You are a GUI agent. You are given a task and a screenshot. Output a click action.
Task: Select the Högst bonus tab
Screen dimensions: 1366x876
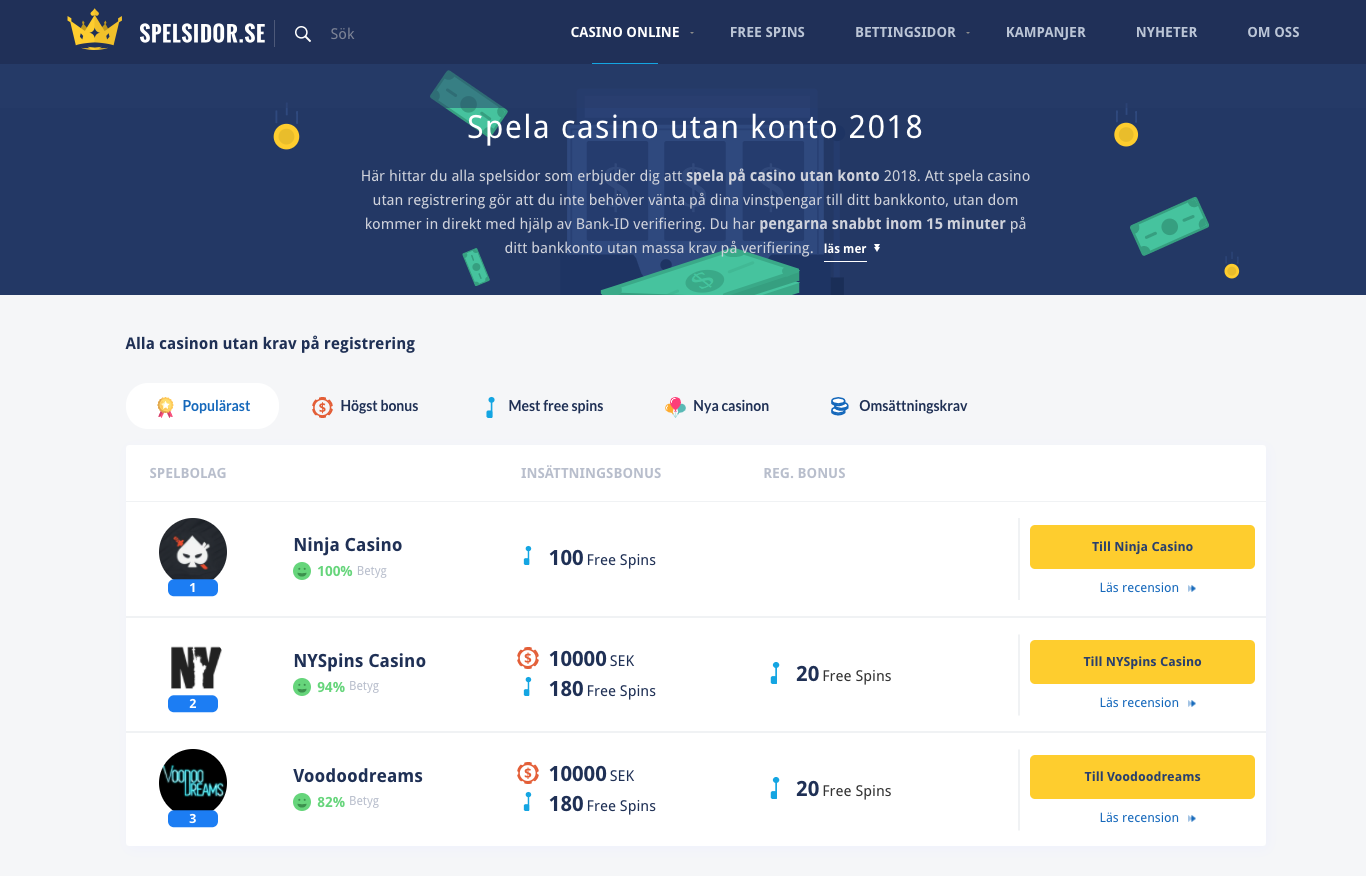[x=365, y=406]
